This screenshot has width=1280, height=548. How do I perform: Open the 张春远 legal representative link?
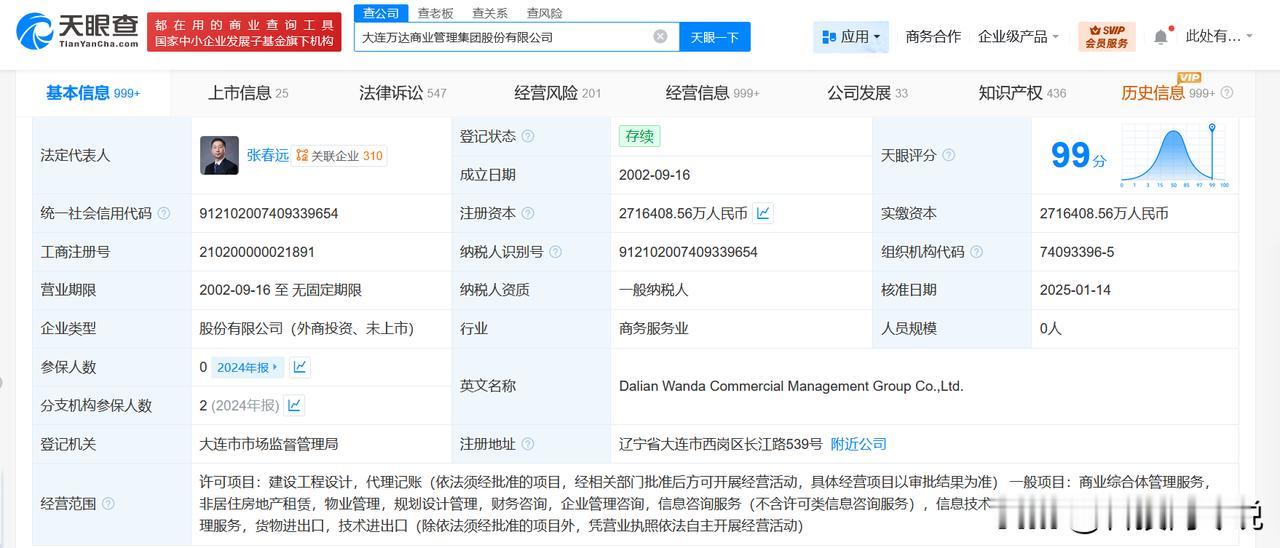[267, 155]
